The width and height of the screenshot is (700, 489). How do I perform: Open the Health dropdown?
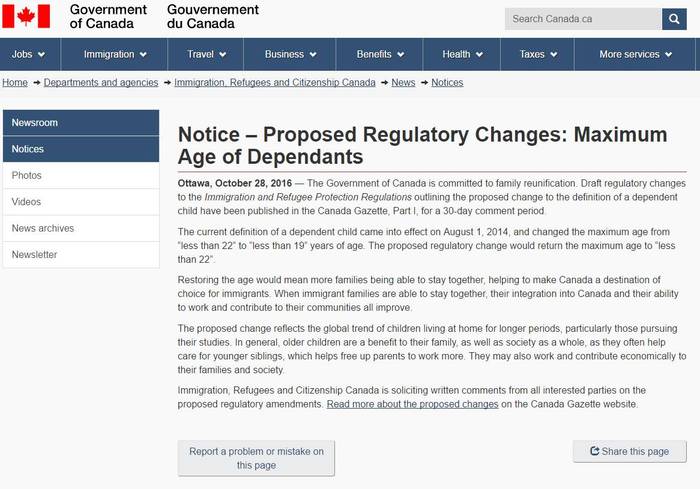(x=462, y=54)
